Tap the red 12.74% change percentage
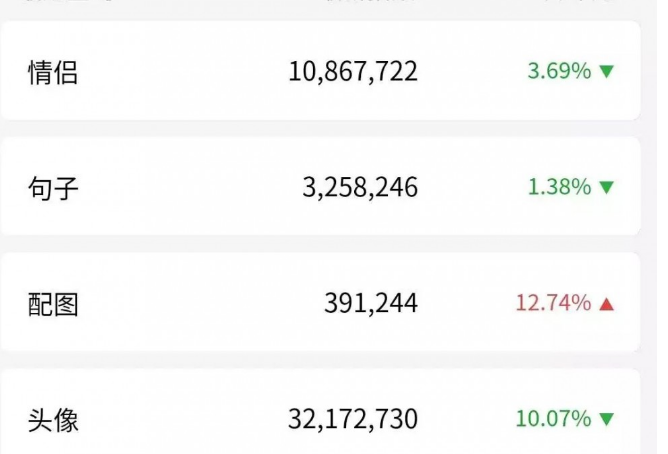Image resolution: width=668 pixels, height=454 pixels. 554,303
